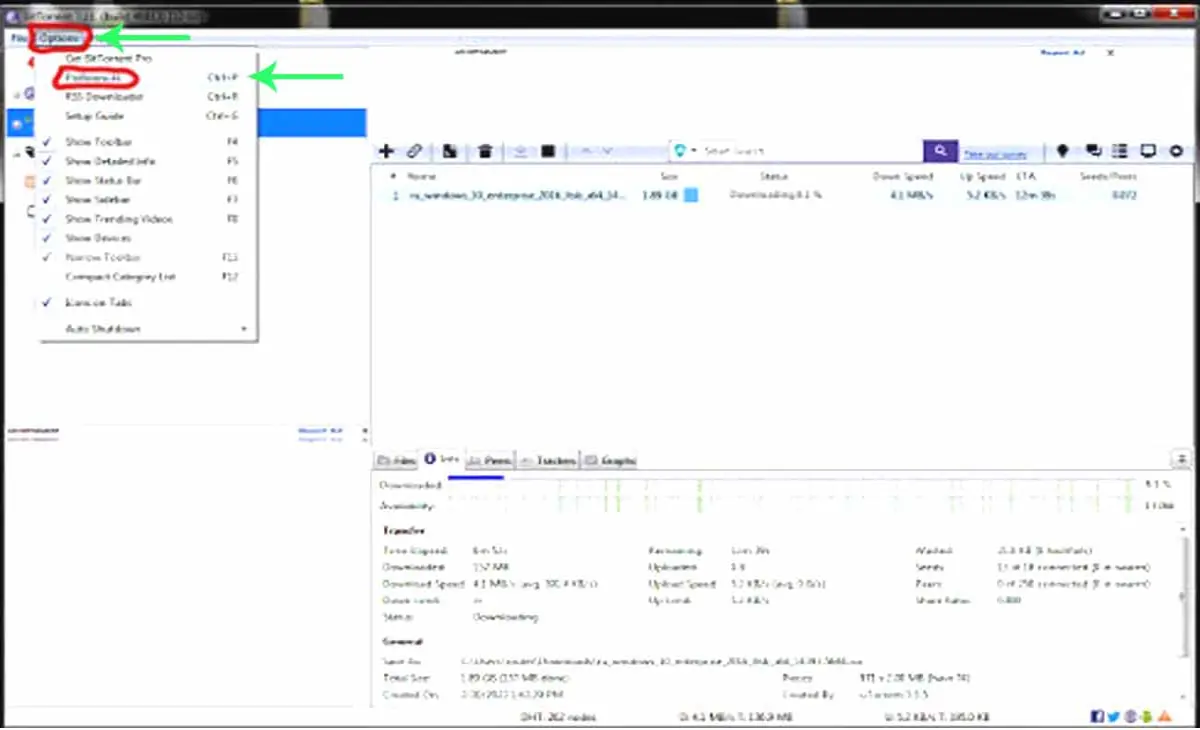The image size is (1200, 730).
Task: Click the list view toolbar icon
Action: coord(1120,151)
